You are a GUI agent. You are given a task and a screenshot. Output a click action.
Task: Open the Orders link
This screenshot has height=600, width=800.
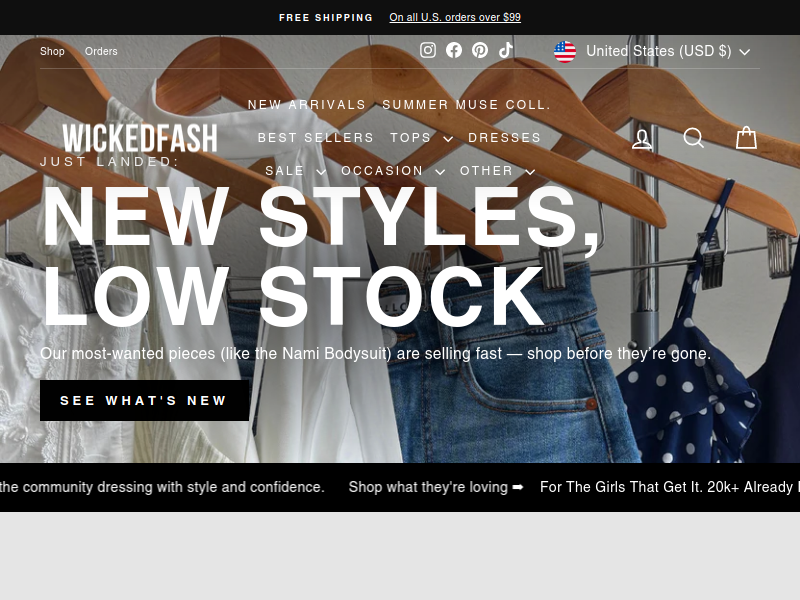pyautogui.click(x=101, y=52)
